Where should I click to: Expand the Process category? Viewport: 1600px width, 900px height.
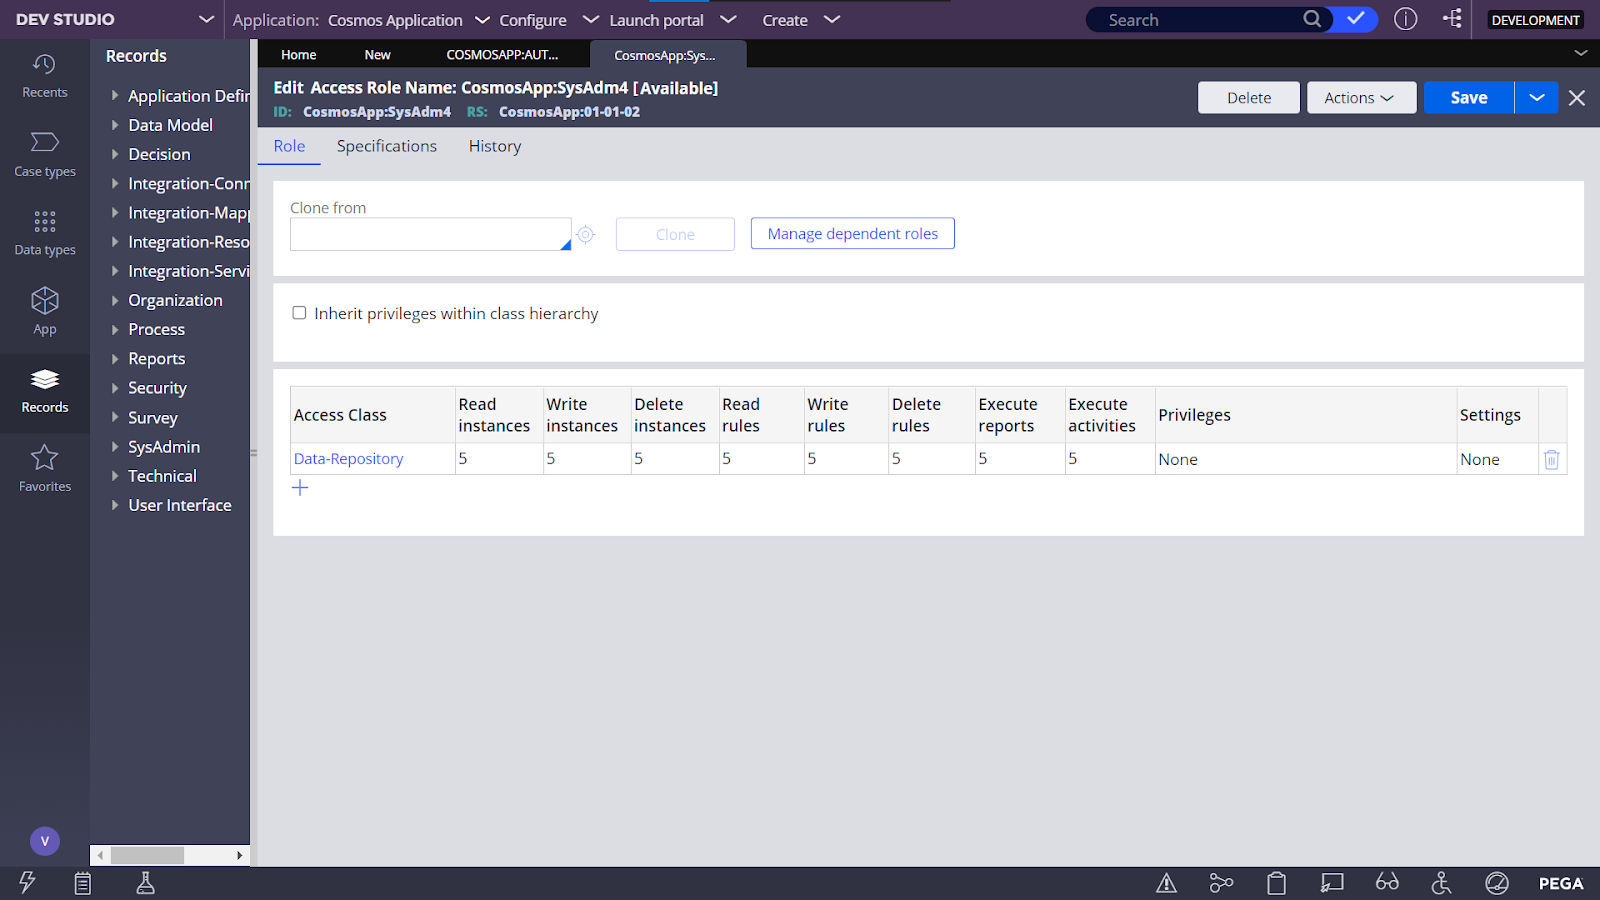(115, 329)
